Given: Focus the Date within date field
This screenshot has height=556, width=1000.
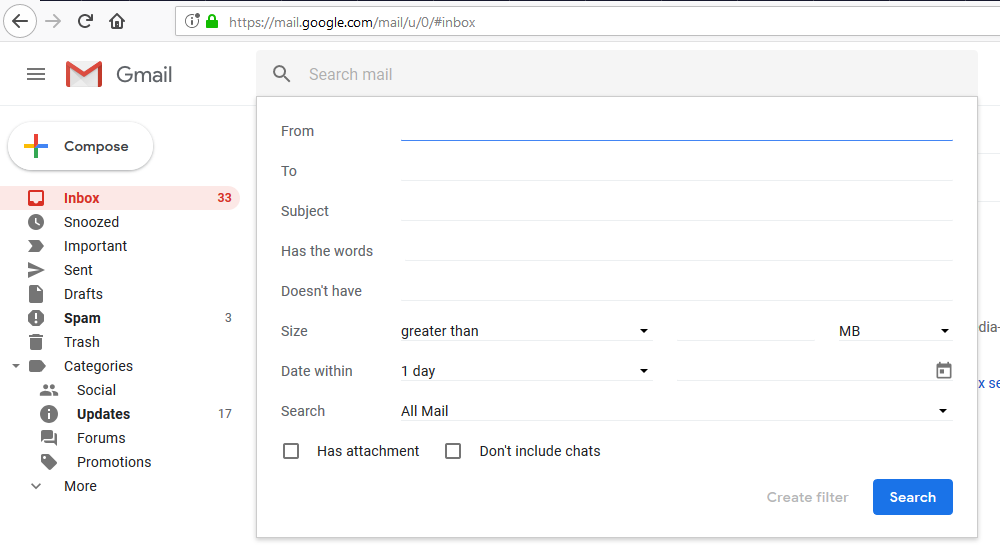Looking at the screenshot, I should 804,371.
